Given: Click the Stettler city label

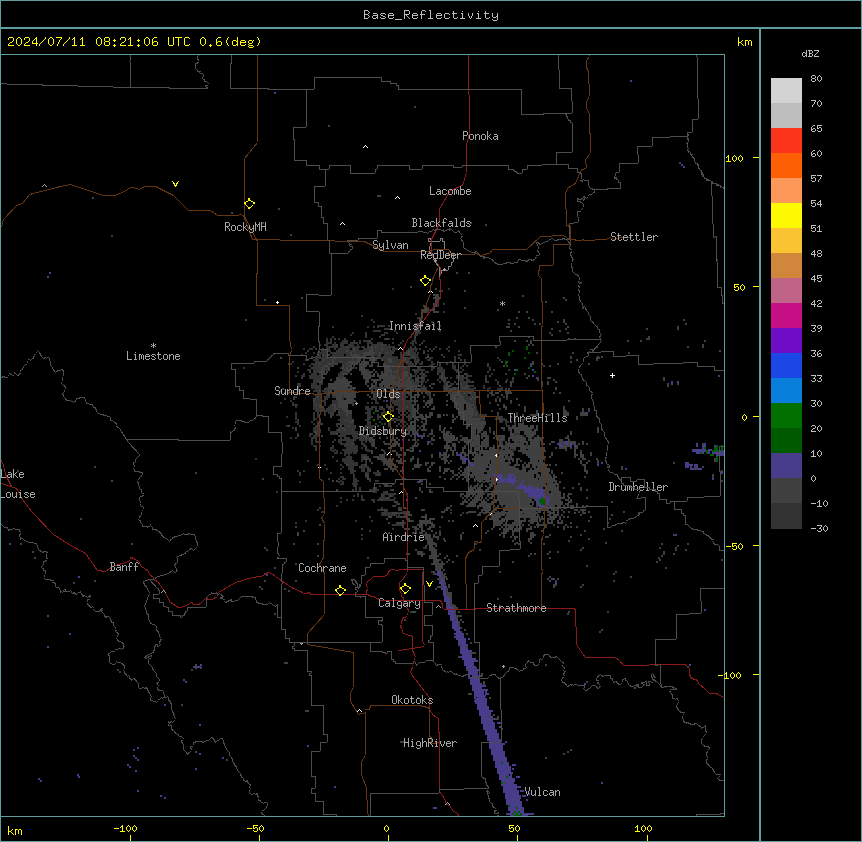Looking at the screenshot, I should coord(633,237).
